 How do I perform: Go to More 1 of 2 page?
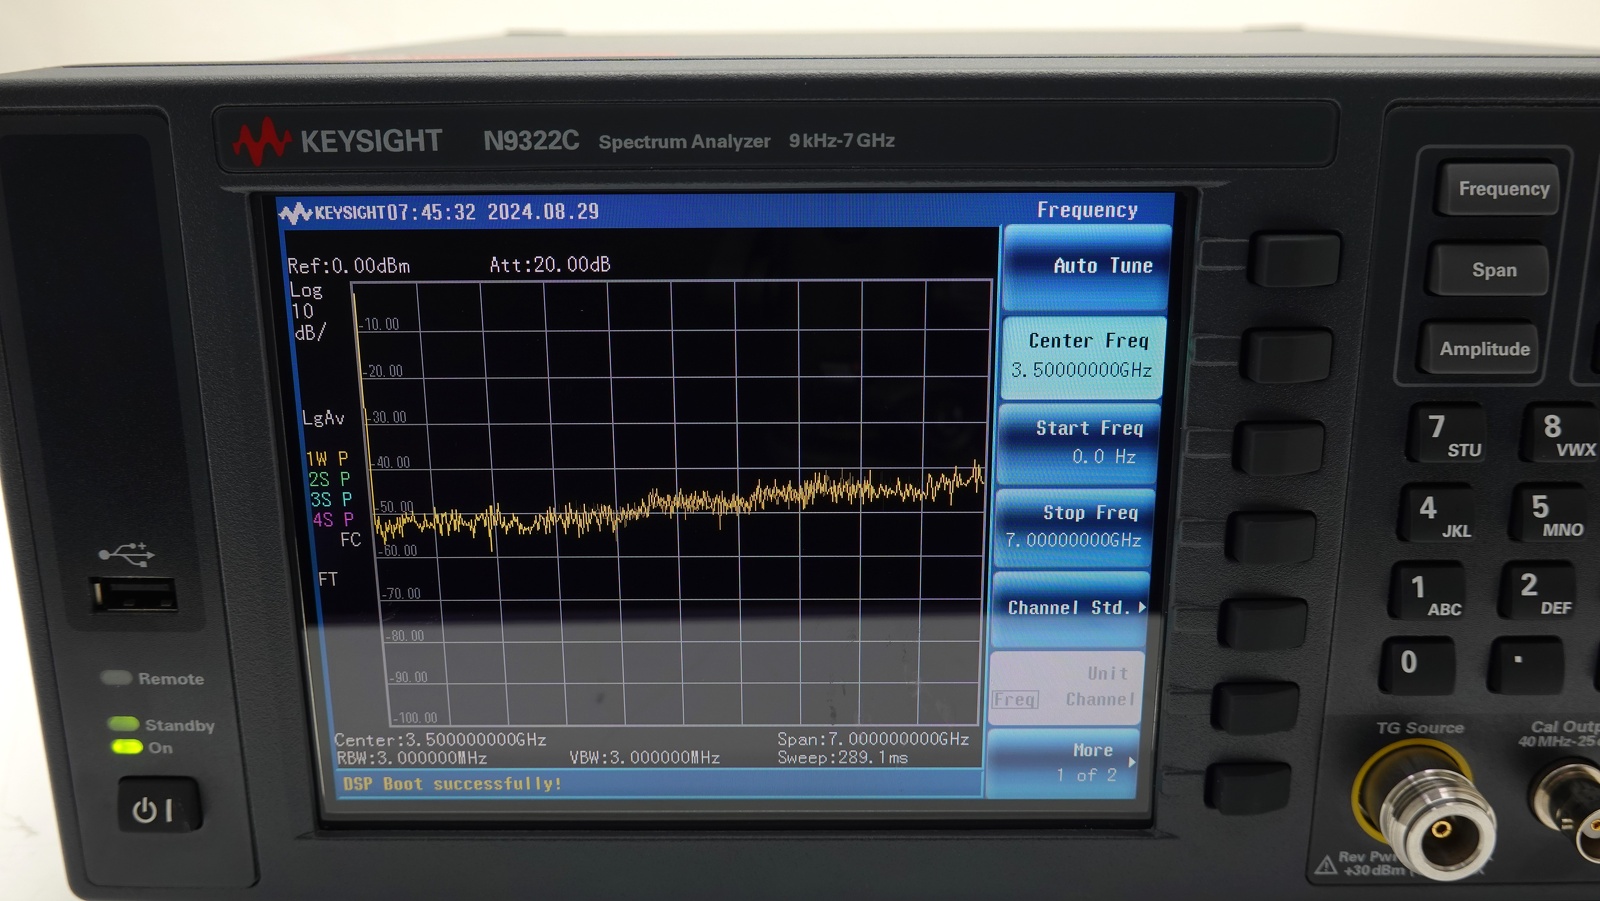click(1062, 762)
